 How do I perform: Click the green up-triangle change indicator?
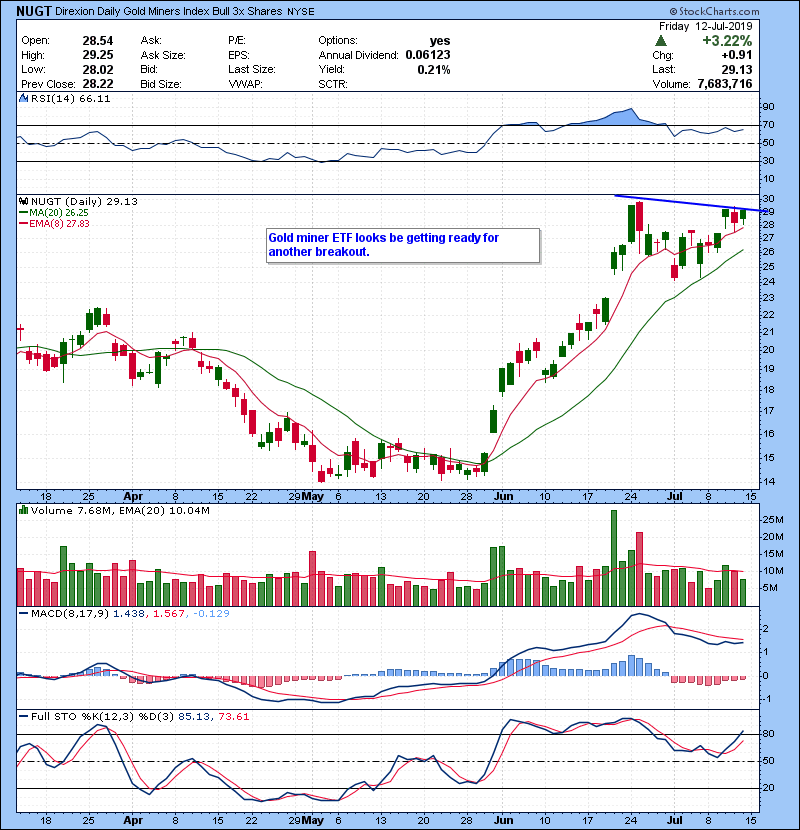tap(660, 41)
